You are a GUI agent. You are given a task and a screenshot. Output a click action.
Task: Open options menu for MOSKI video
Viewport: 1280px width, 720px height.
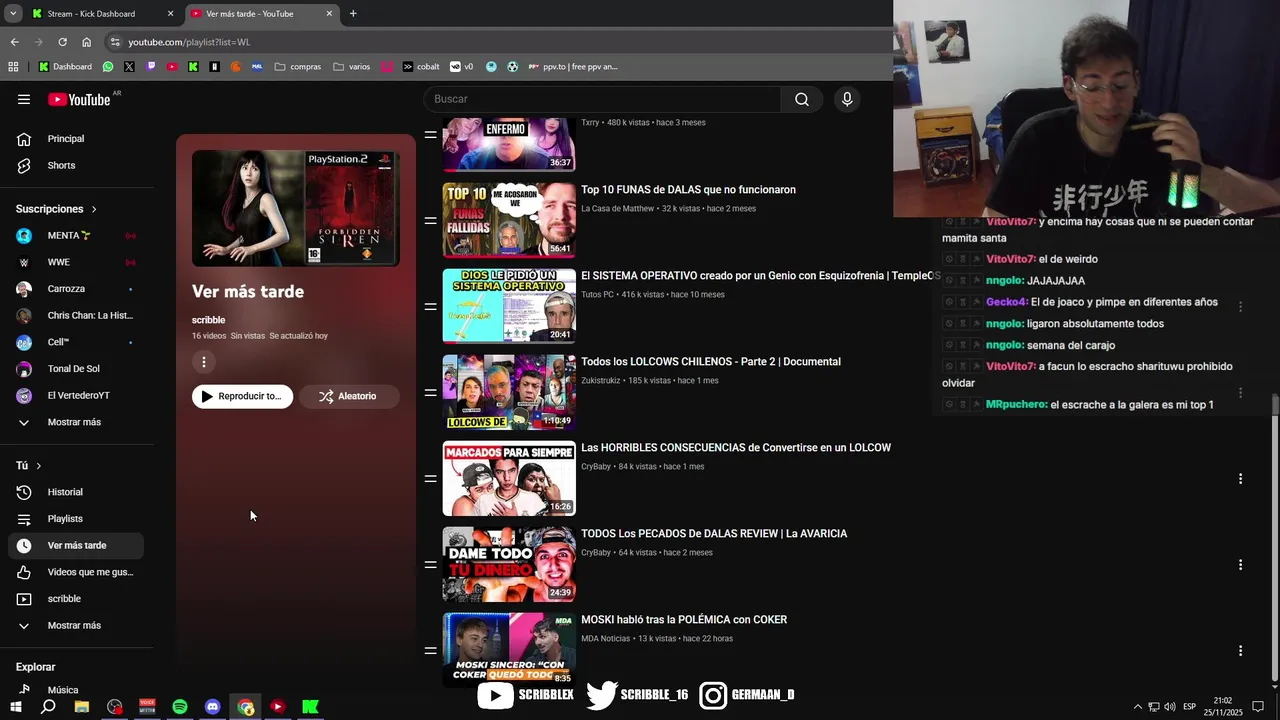click(x=1240, y=651)
